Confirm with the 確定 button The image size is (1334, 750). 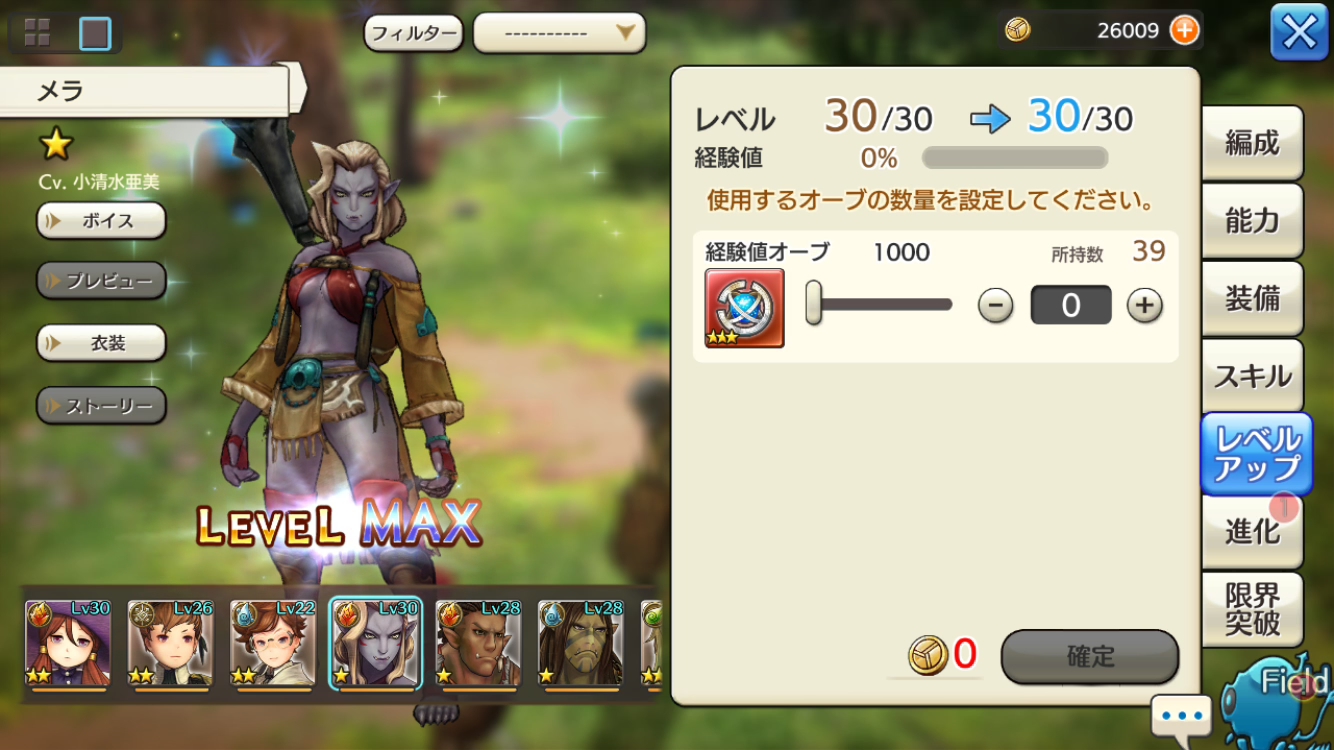(x=1090, y=657)
